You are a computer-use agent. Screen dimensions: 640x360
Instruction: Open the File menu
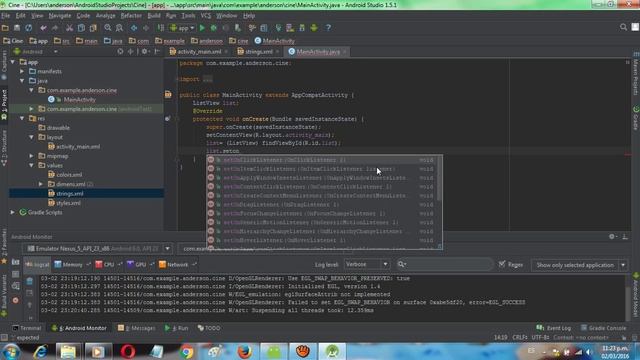tap(6, 16)
